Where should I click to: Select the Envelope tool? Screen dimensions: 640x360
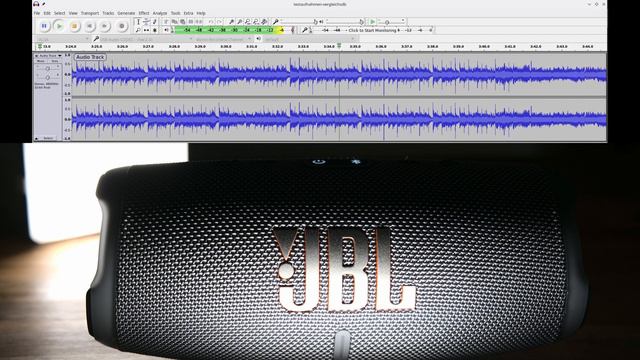[146, 22]
